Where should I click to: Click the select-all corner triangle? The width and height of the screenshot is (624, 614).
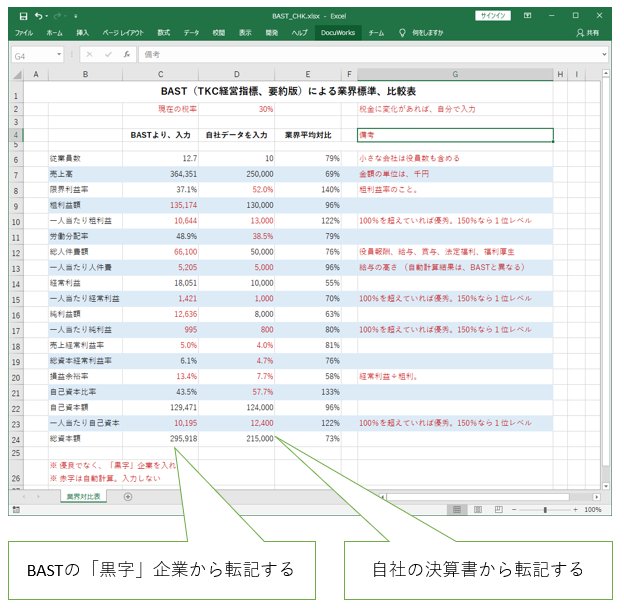tap(17, 74)
